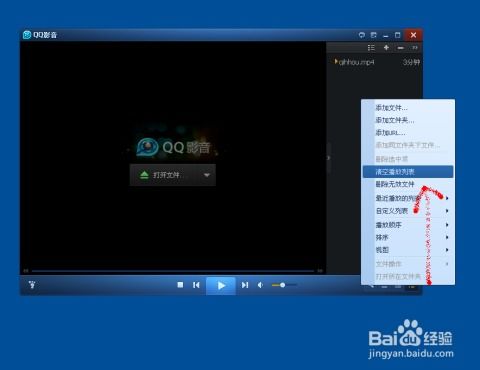
Task: Expand the arrow next to 视图
Action: pyautogui.click(x=447, y=250)
